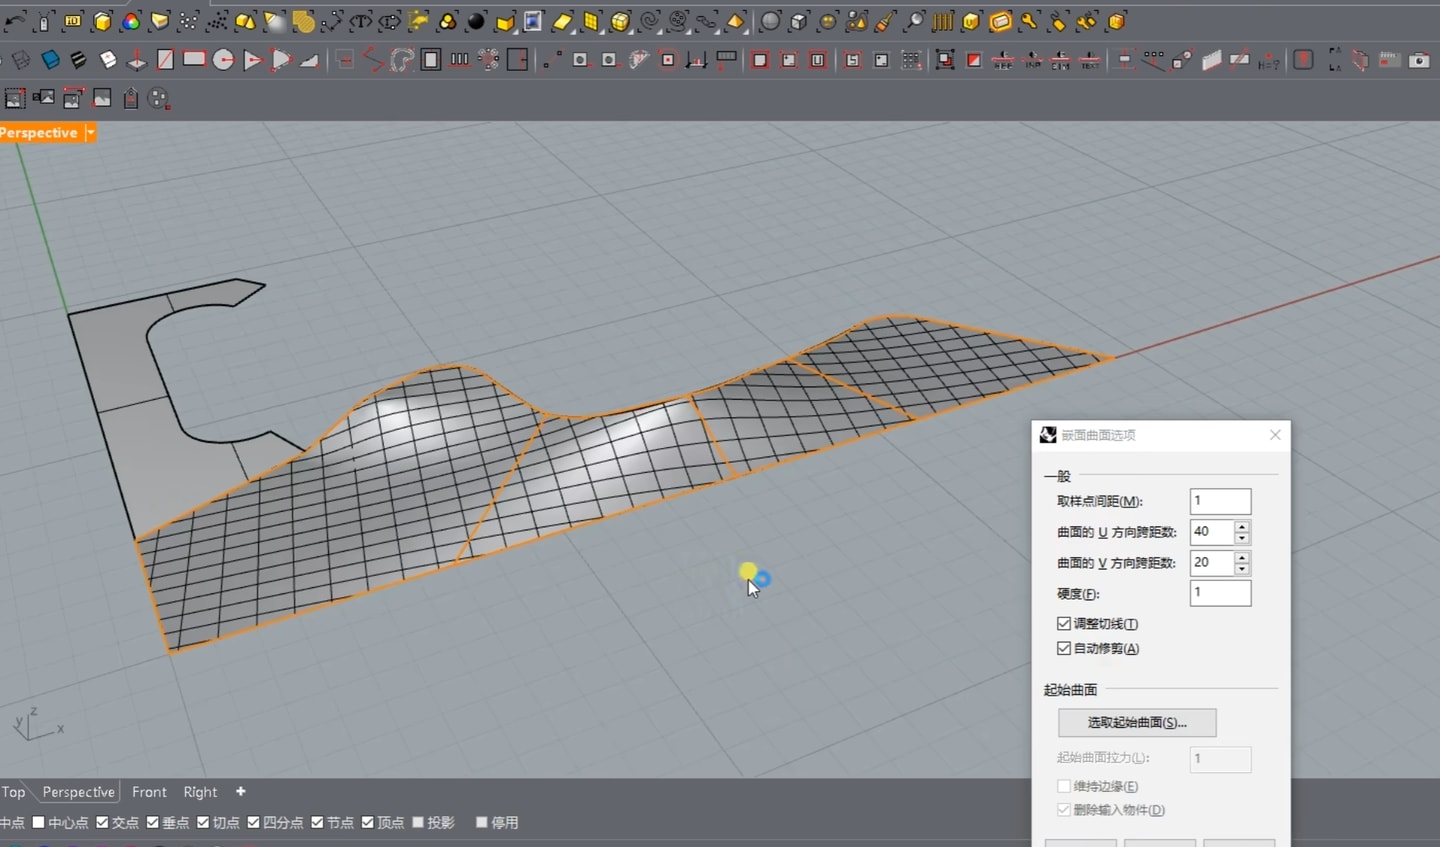Click the Perspective viewport title label

point(39,132)
